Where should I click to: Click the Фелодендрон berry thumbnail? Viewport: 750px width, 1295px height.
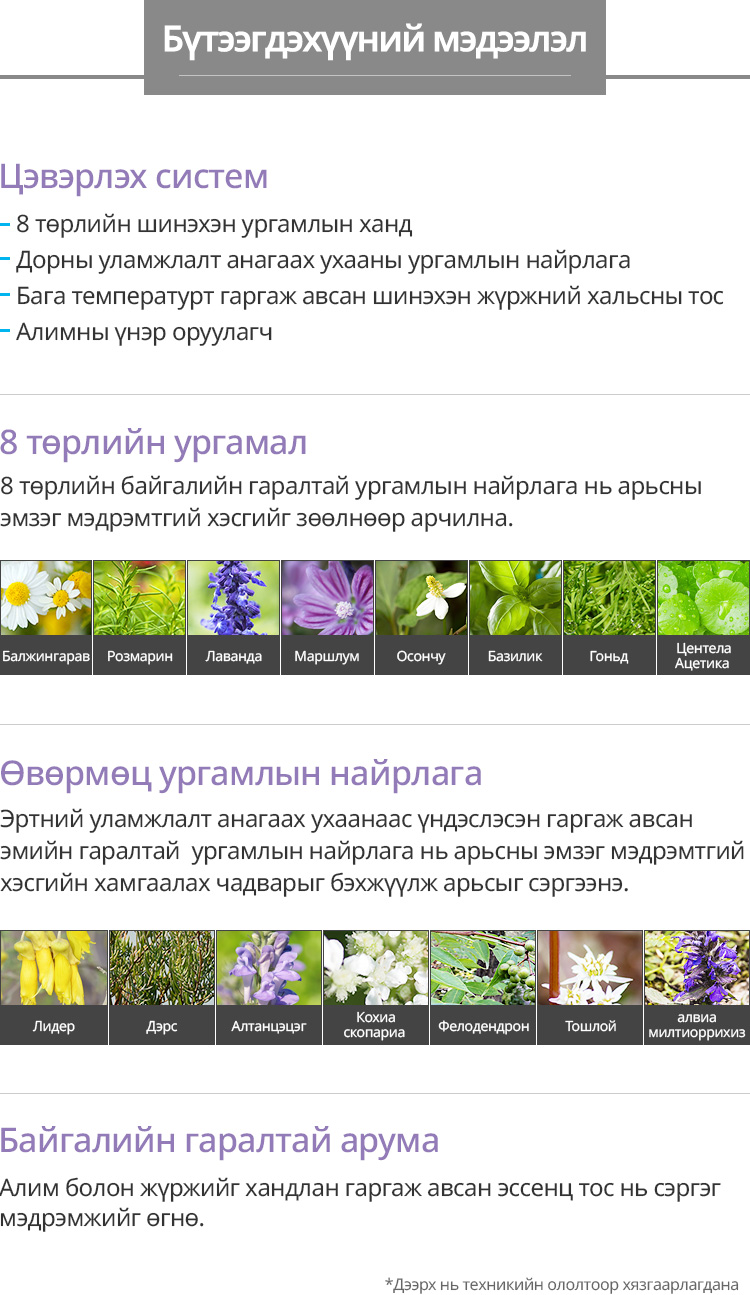pos(483,968)
